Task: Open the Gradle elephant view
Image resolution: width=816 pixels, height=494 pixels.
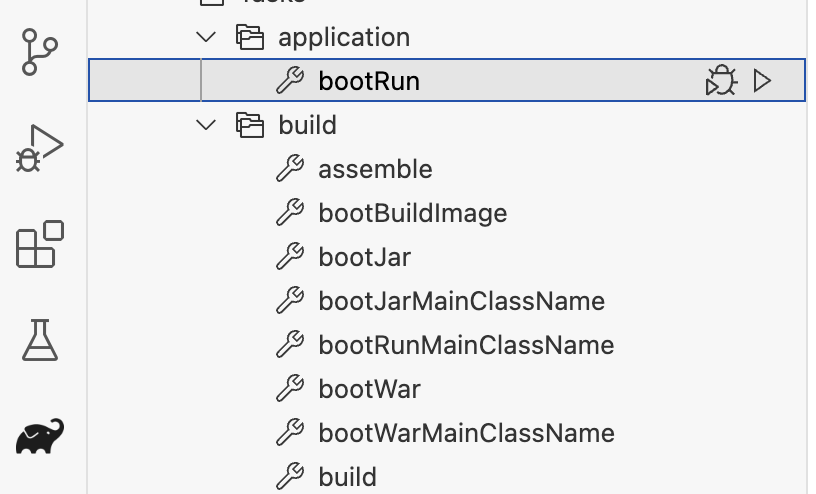Action: [x=40, y=436]
